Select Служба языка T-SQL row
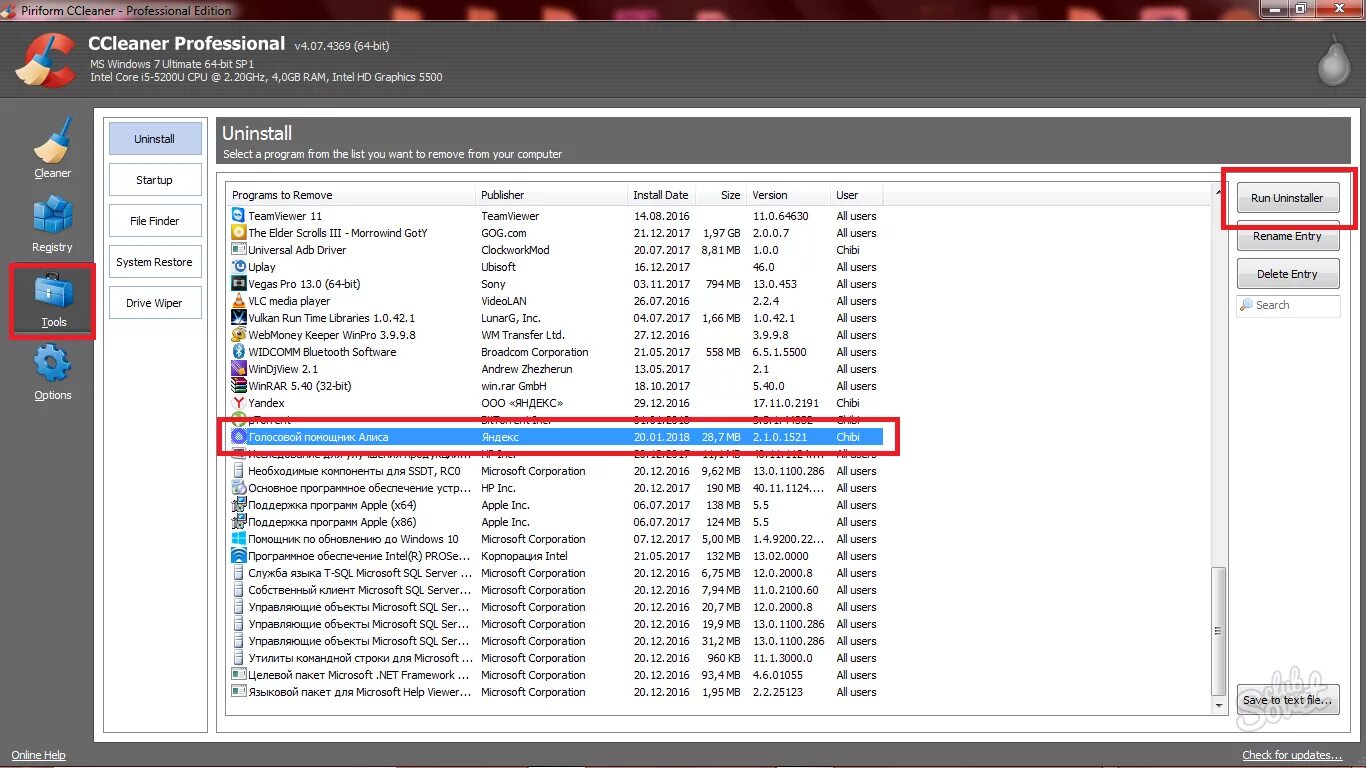 (556, 573)
